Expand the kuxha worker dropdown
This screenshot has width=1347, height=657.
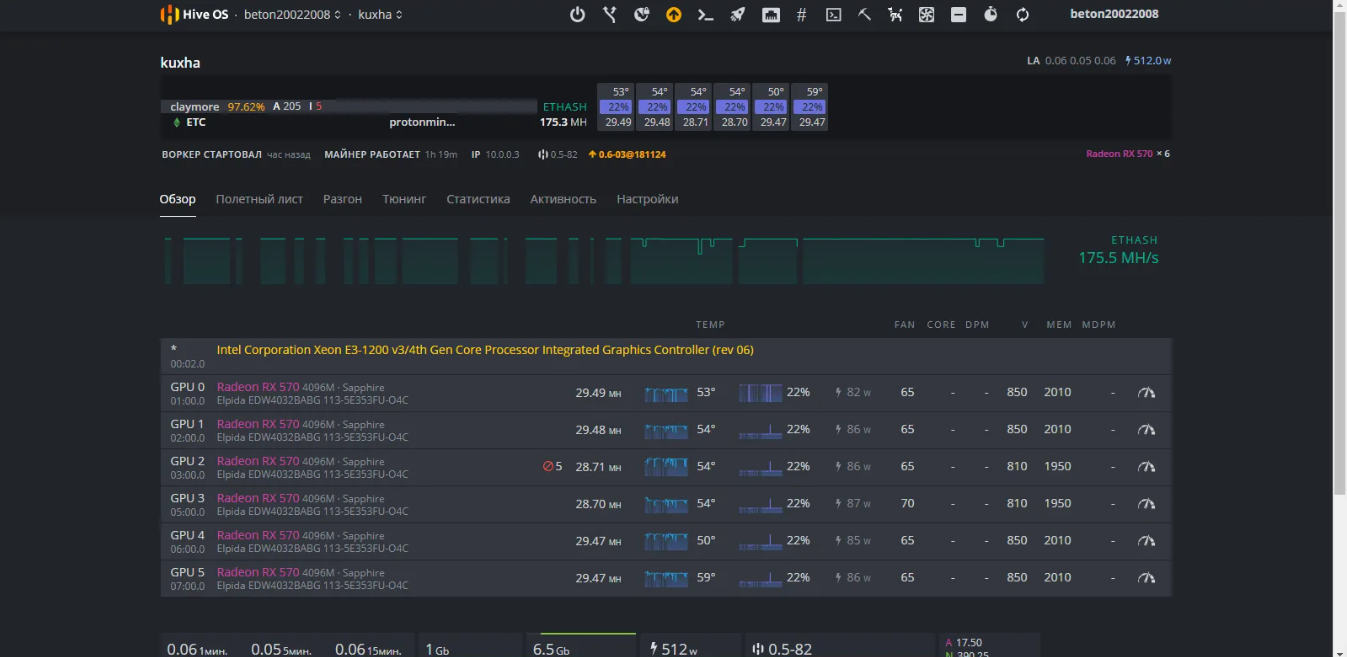381,15
